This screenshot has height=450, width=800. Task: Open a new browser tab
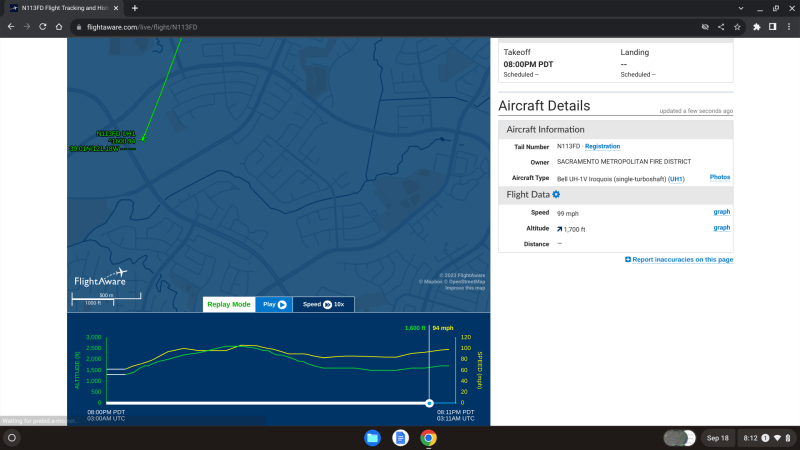point(135,8)
